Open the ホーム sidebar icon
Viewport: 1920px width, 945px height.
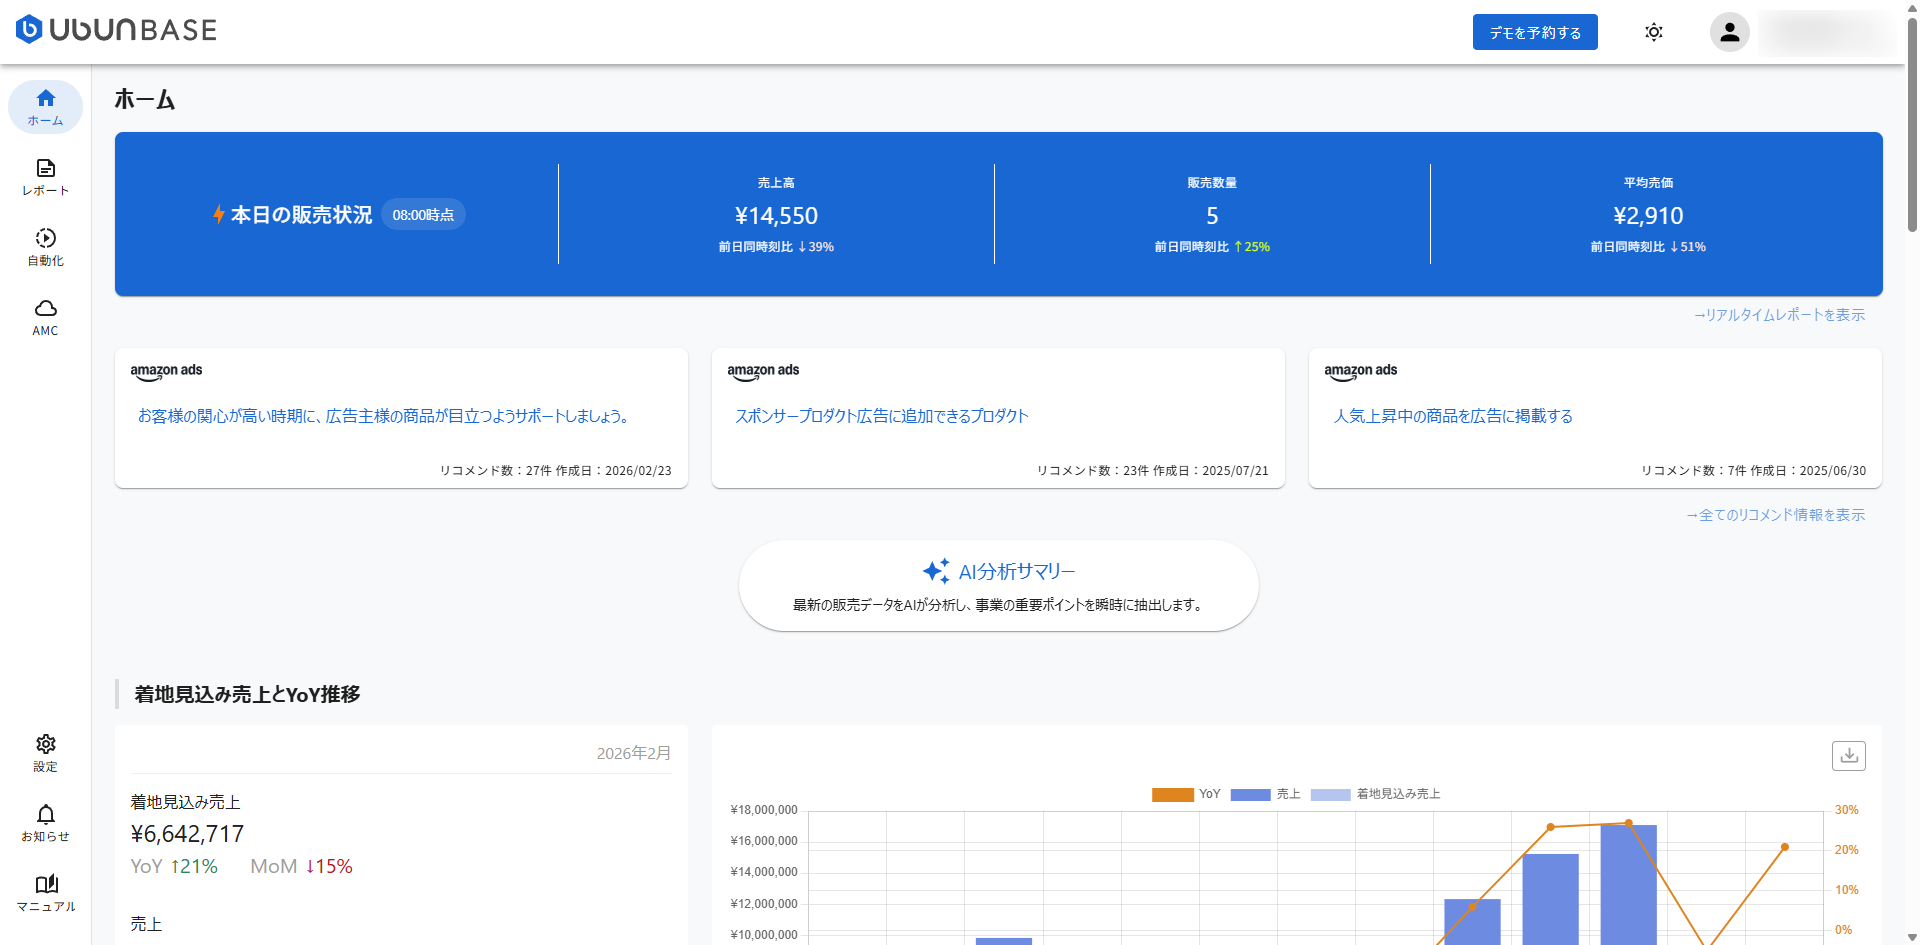[45, 106]
